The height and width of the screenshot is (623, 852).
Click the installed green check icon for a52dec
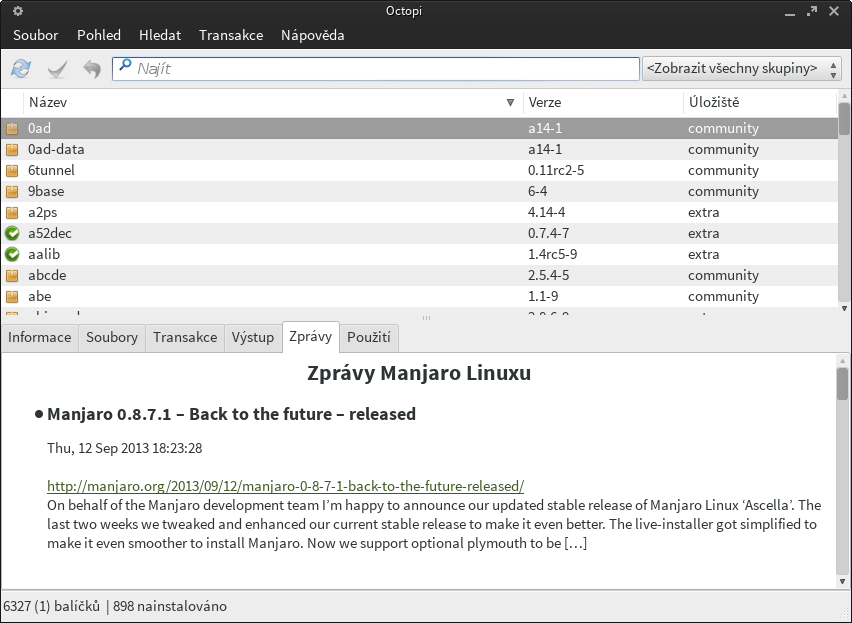tap(12, 234)
